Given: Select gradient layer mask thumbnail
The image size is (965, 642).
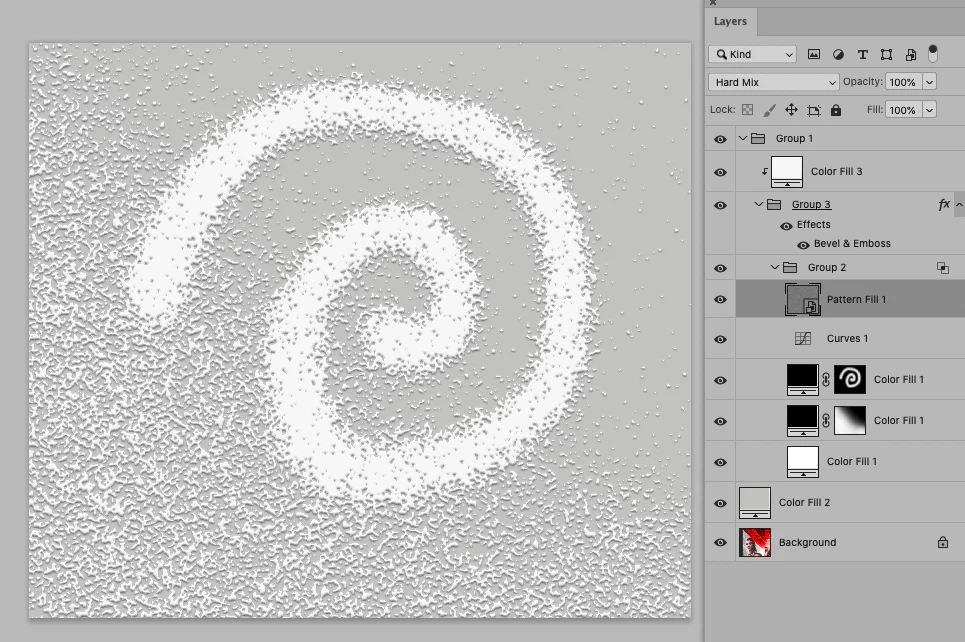Looking at the screenshot, I should (x=850, y=420).
